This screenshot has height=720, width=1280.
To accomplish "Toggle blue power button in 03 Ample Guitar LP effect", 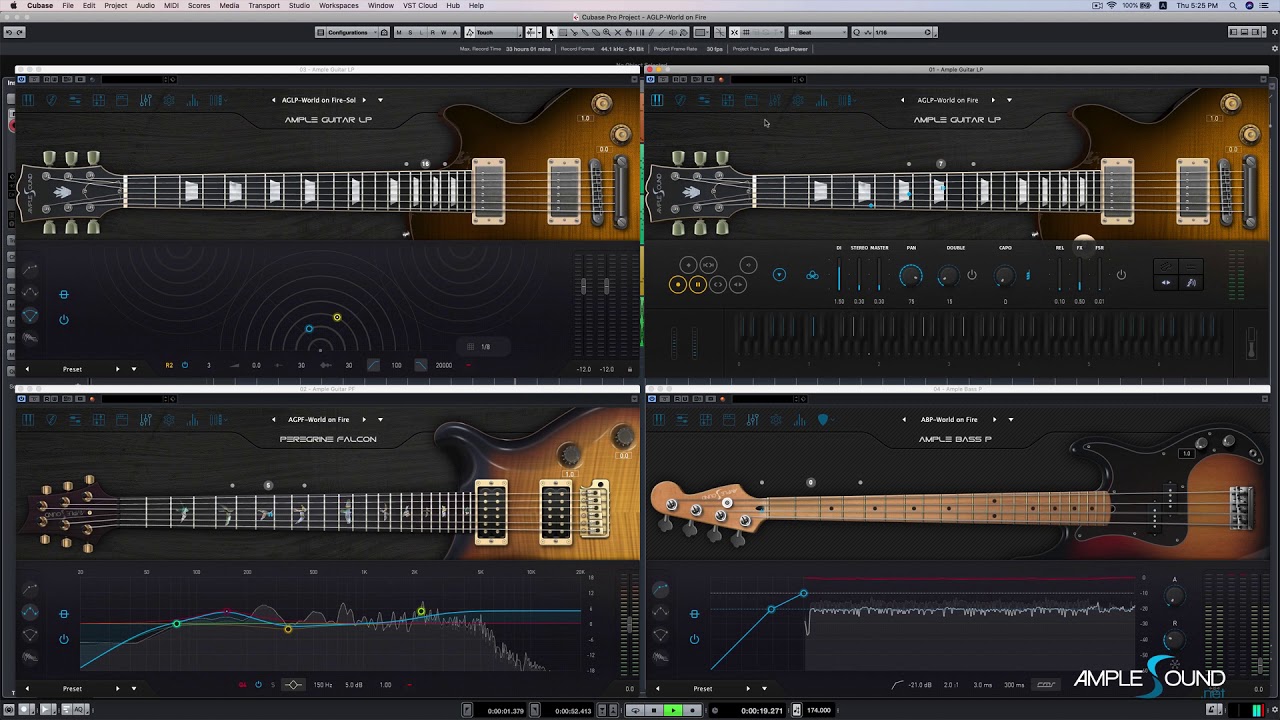I will (x=64, y=320).
